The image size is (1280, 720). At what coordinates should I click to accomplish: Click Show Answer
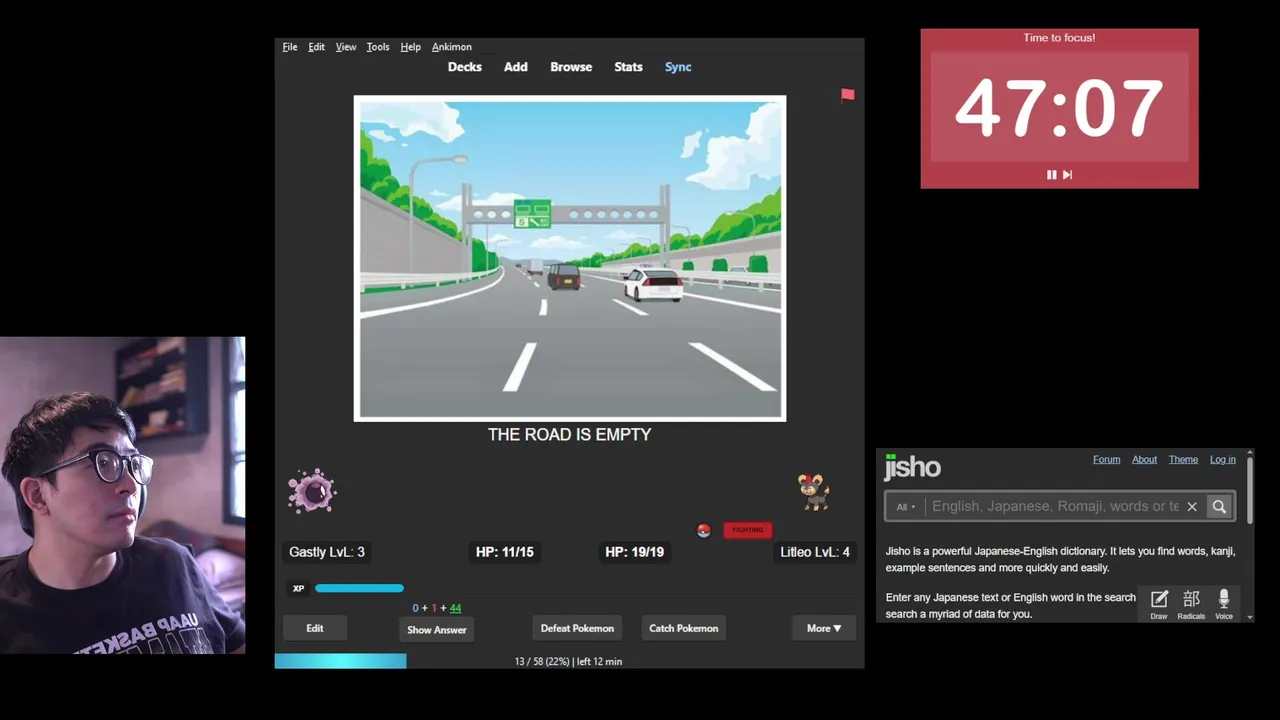pyautogui.click(x=437, y=630)
